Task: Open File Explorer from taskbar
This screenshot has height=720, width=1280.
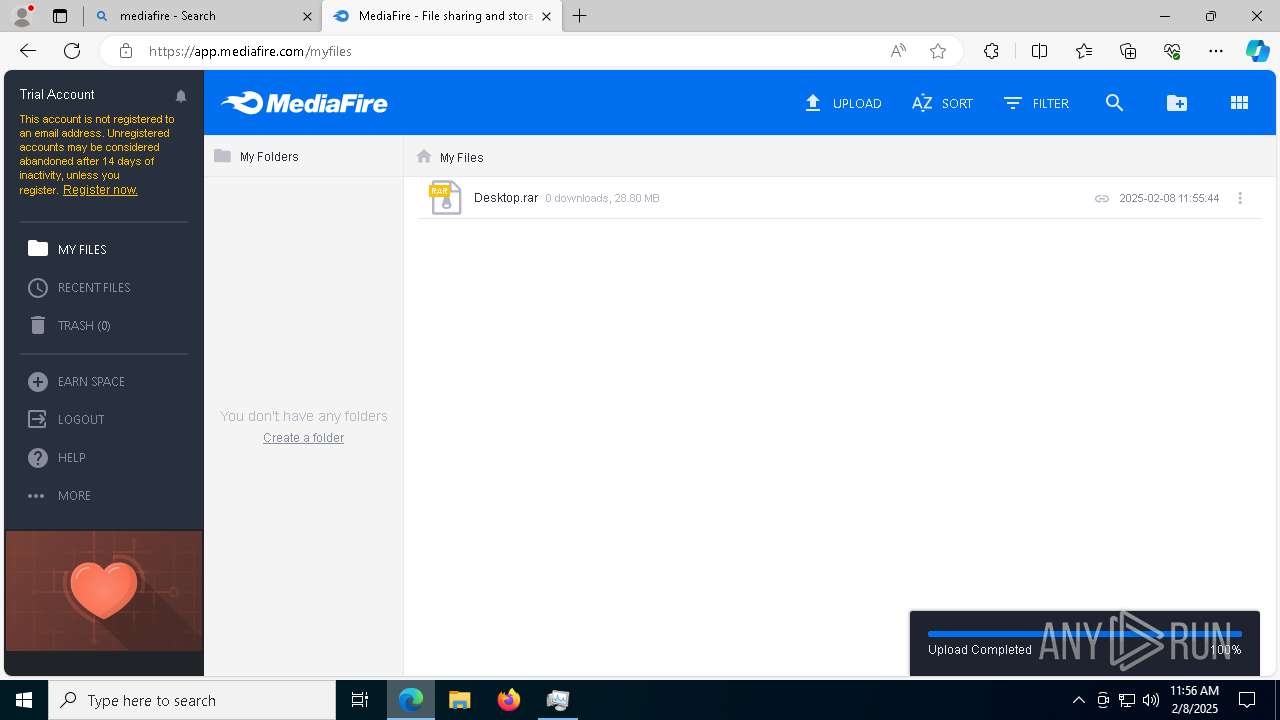Action: tap(460, 700)
